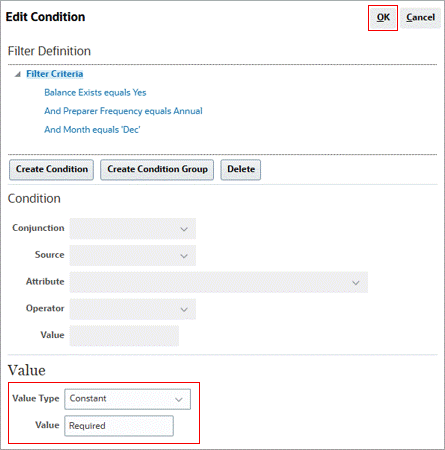Open the Conjunction dropdown
The width and height of the screenshot is (445, 450).
pos(133,229)
